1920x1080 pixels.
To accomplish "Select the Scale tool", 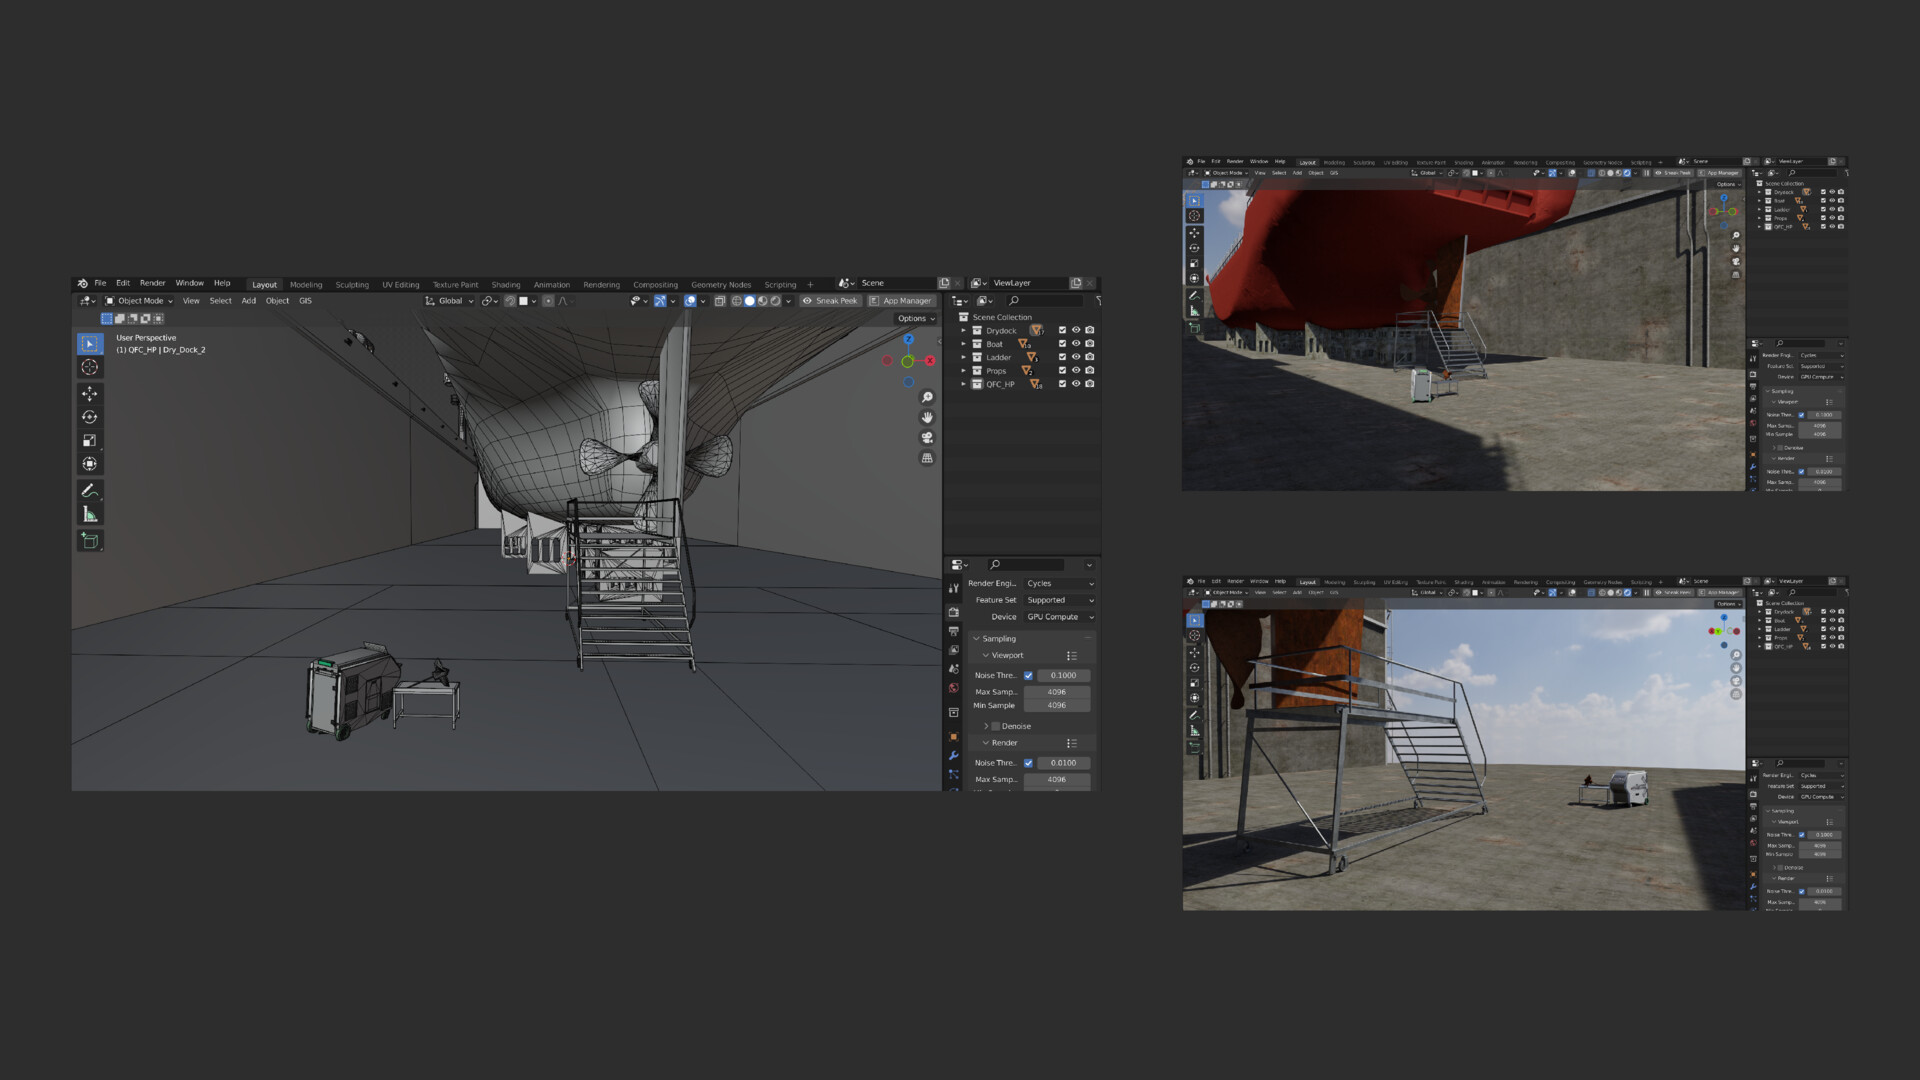I will (x=90, y=441).
